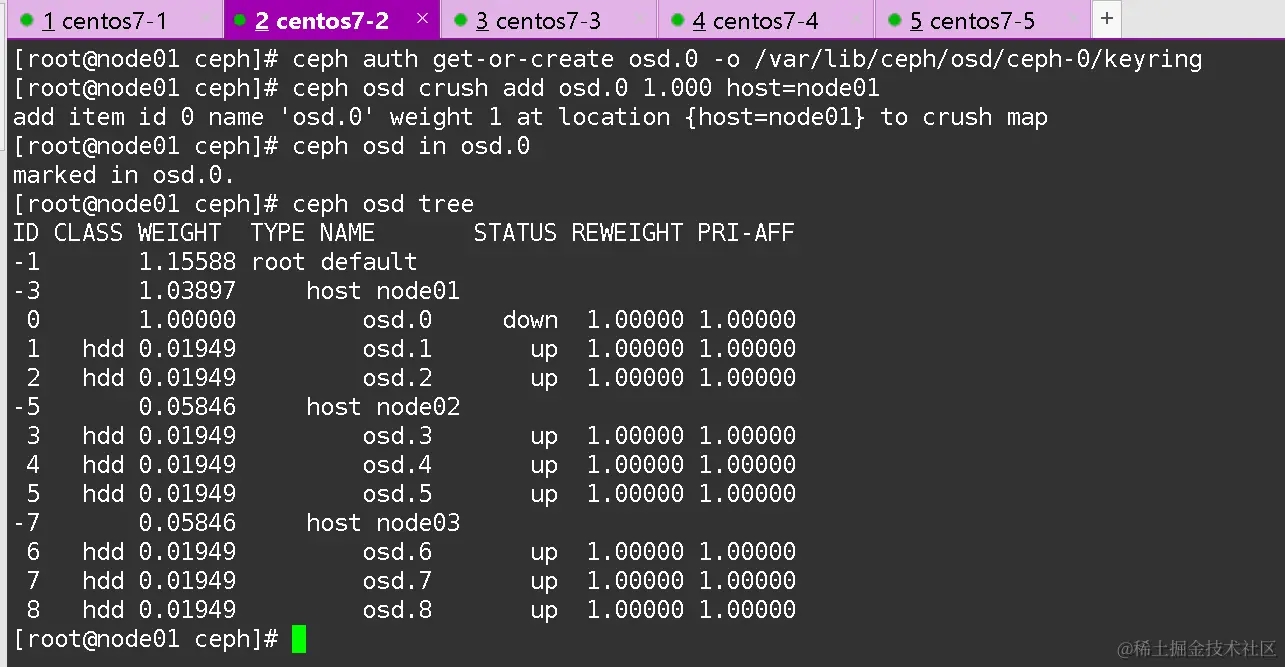Click the hdd class of osd.1
Viewport: 1285px width, 667px height.
[x=103, y=349]
